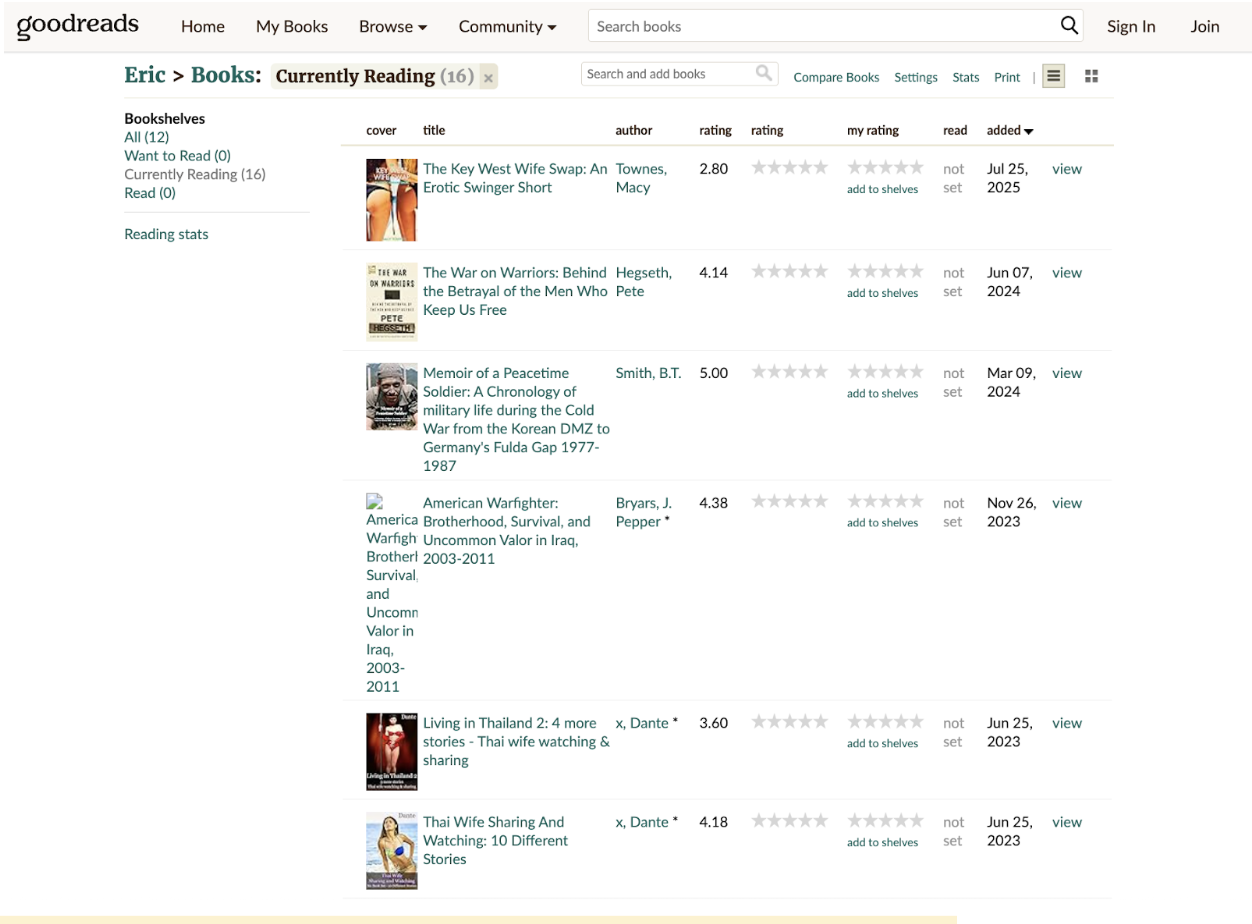1252x924 pixels.
Task: Open Memoir of a Peacetime Soldier cover
Action: tap(391, 396)
